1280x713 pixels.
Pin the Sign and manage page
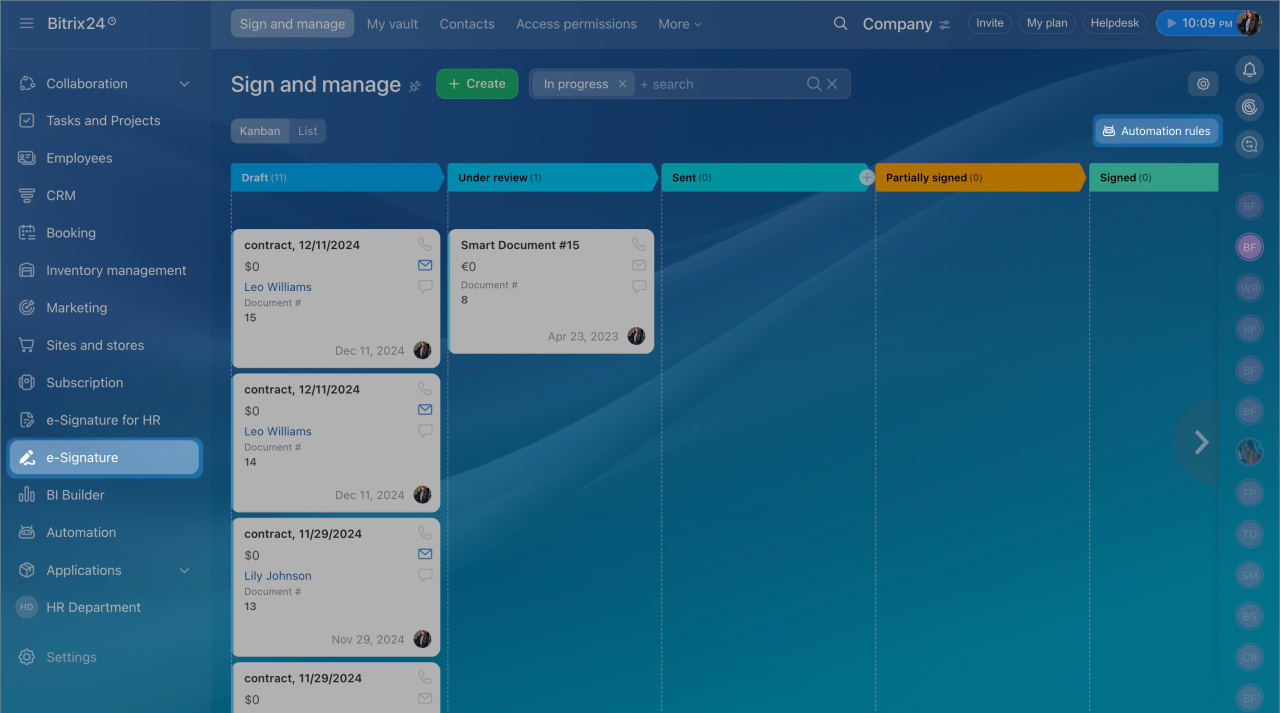click(415, 86)
